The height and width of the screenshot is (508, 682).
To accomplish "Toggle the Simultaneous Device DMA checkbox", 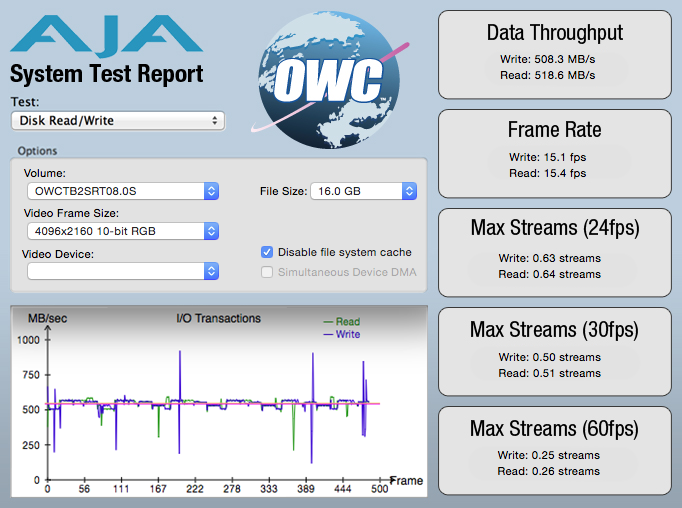I will [267, 272].
